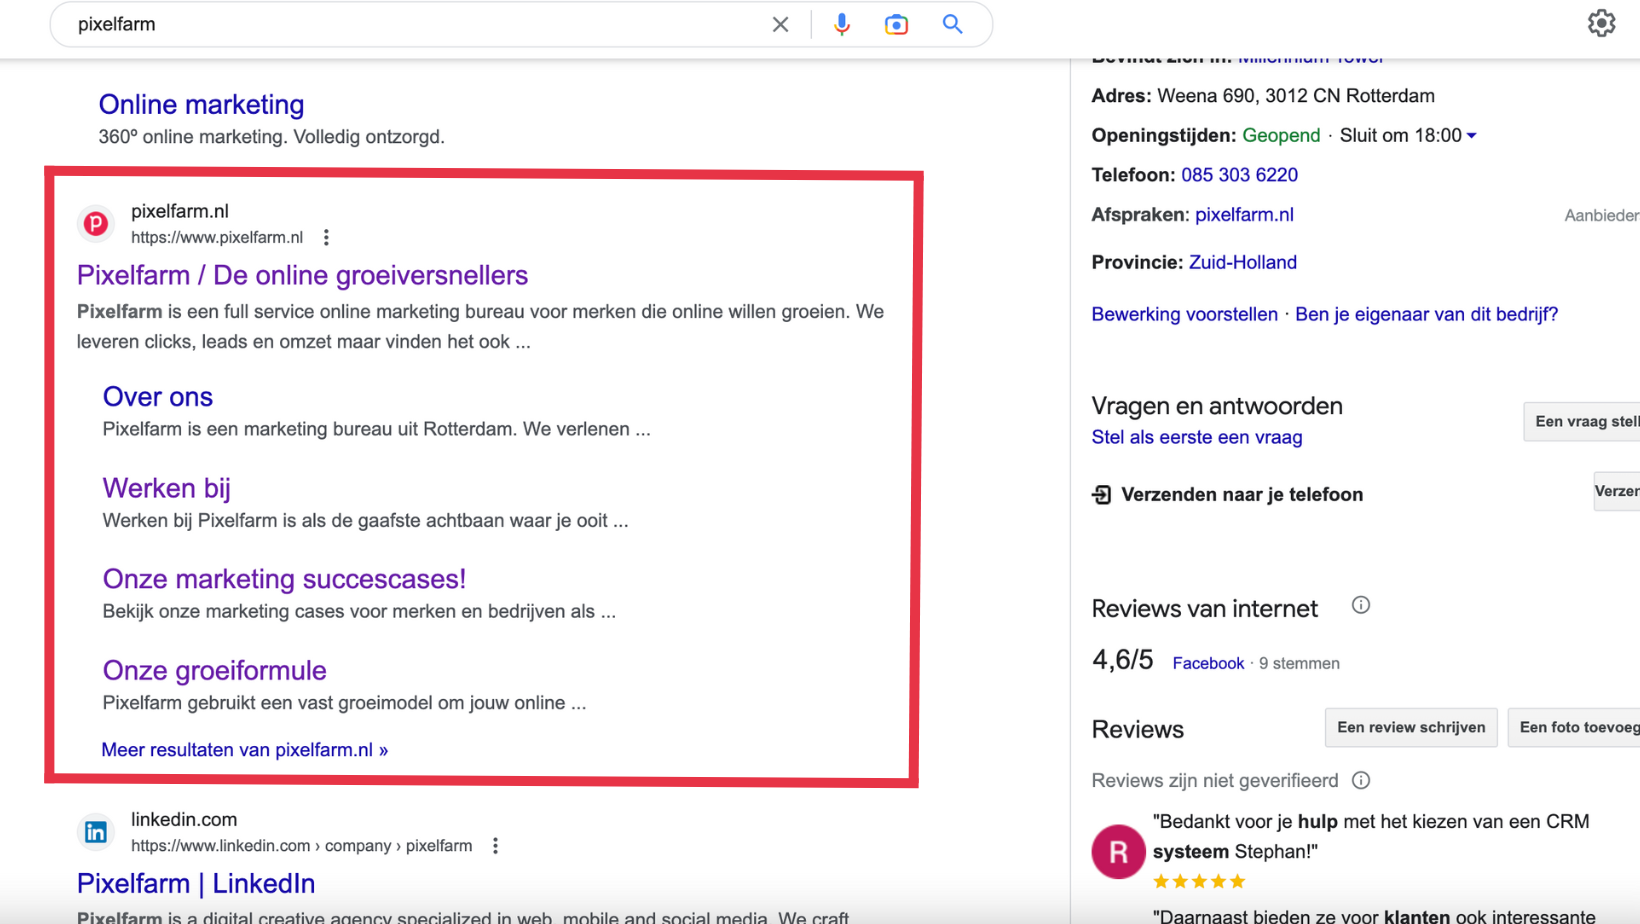Click the five-star rating under the Stephan review
The width and height of the screenshot is (1640, 924).
pyautogui.click(x=1199, y=881)
